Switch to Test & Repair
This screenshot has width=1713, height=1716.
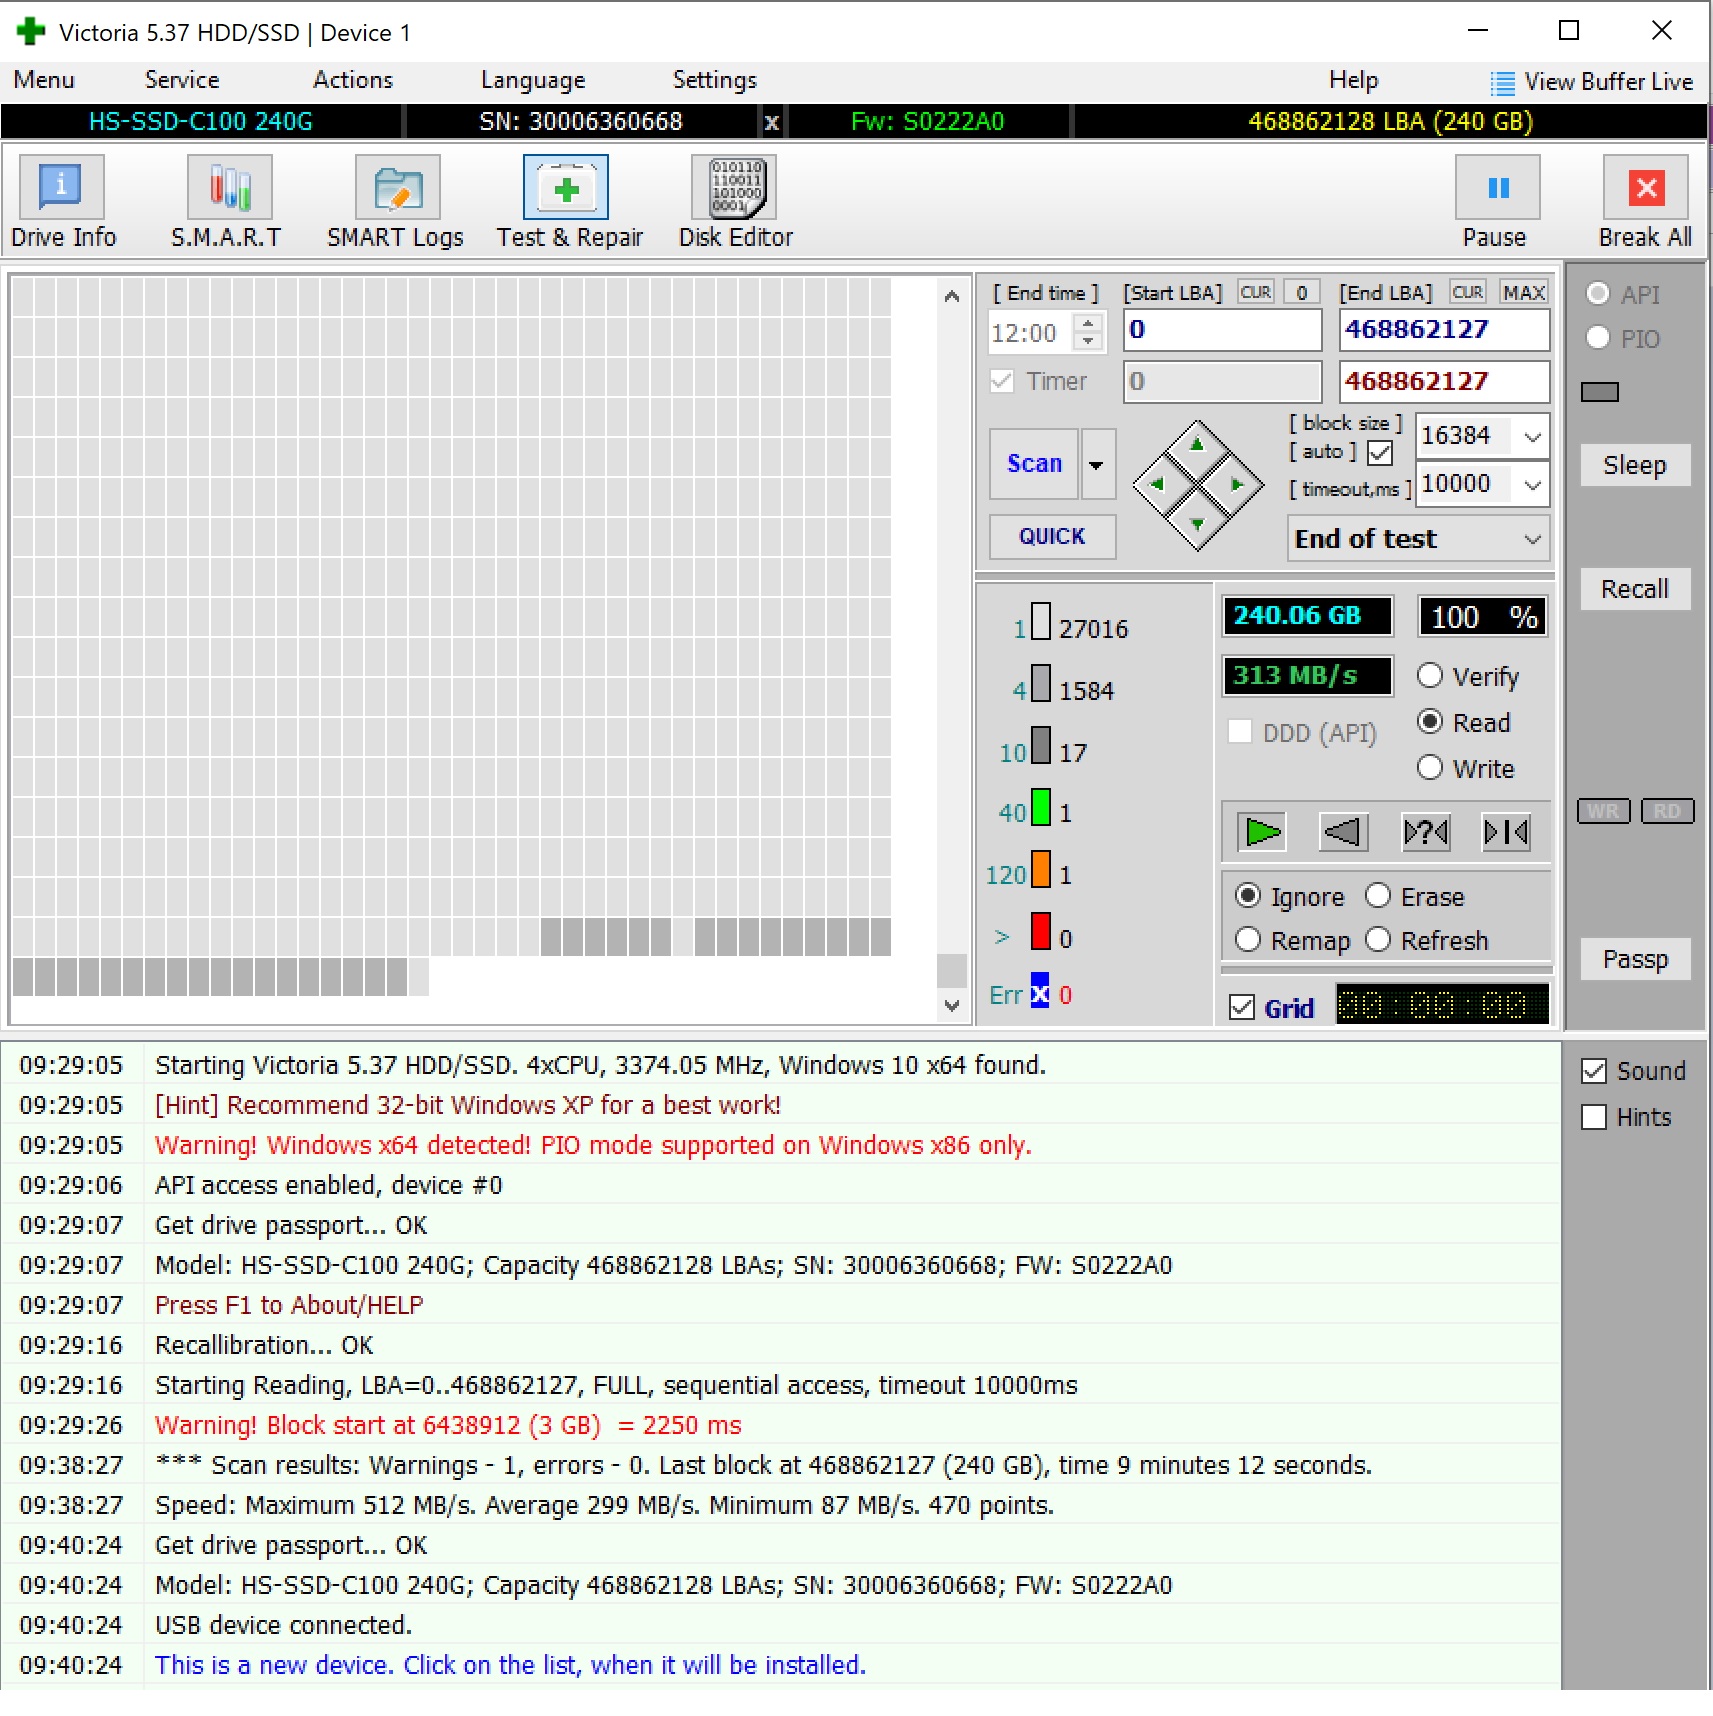[x=568, y=203]
